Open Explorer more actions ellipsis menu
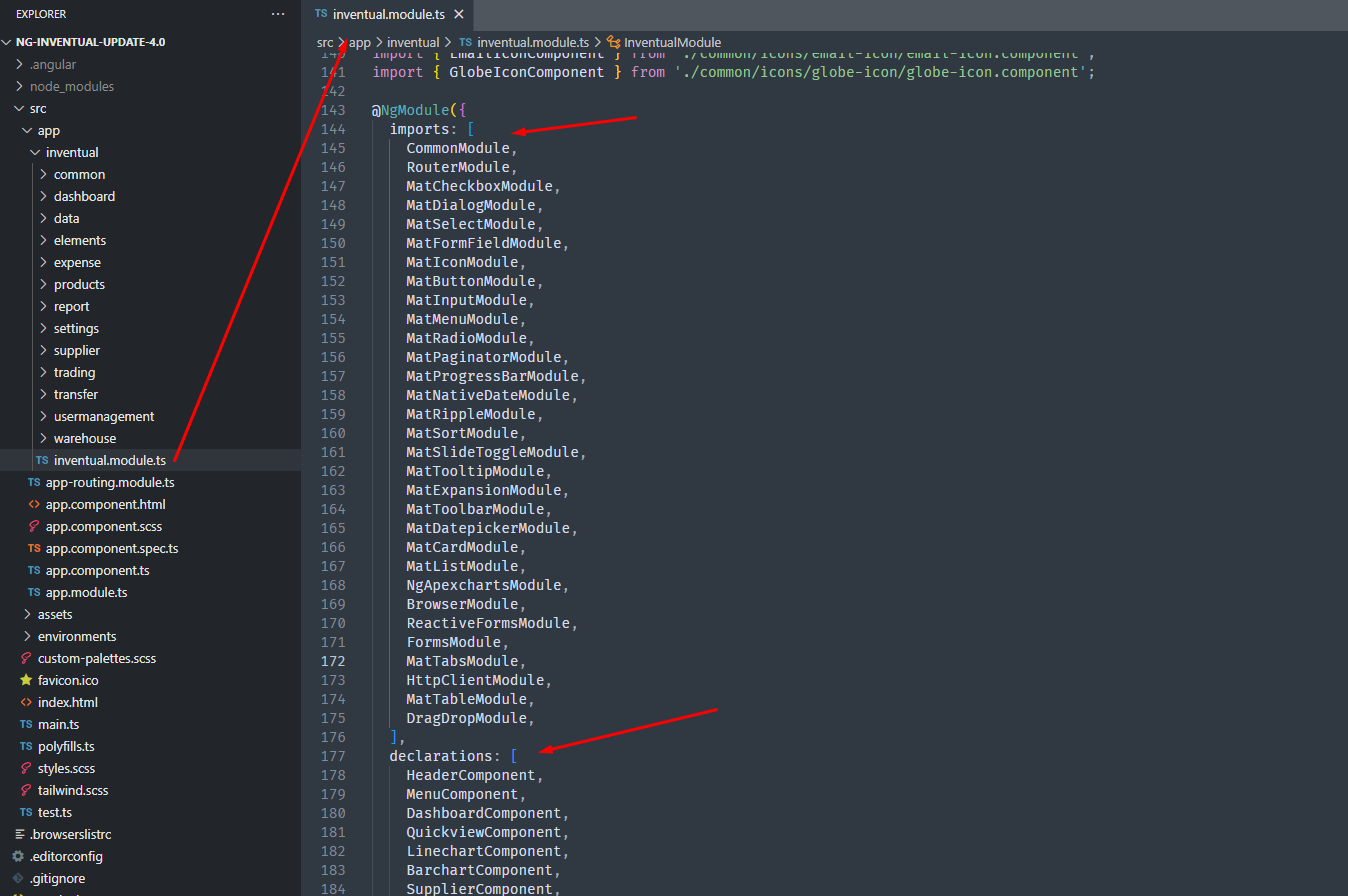The width and height of the screenshot is (1348, 896). [x=278, y=14]
